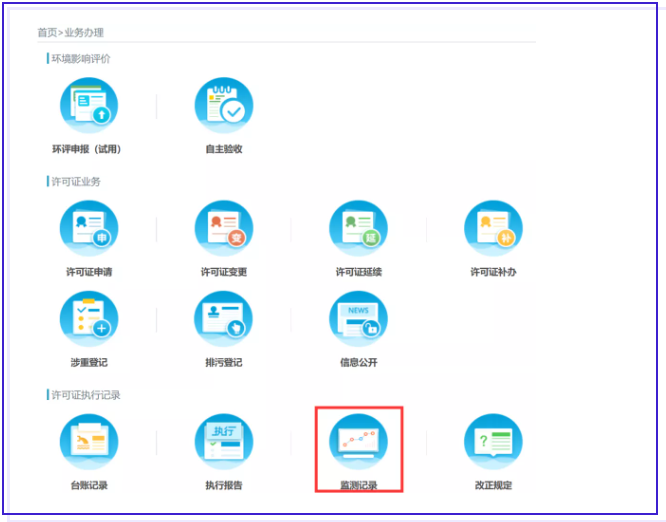Click the 许可证申请 text label
Viewport: 666px width, 522px height.
pos(88,272)
